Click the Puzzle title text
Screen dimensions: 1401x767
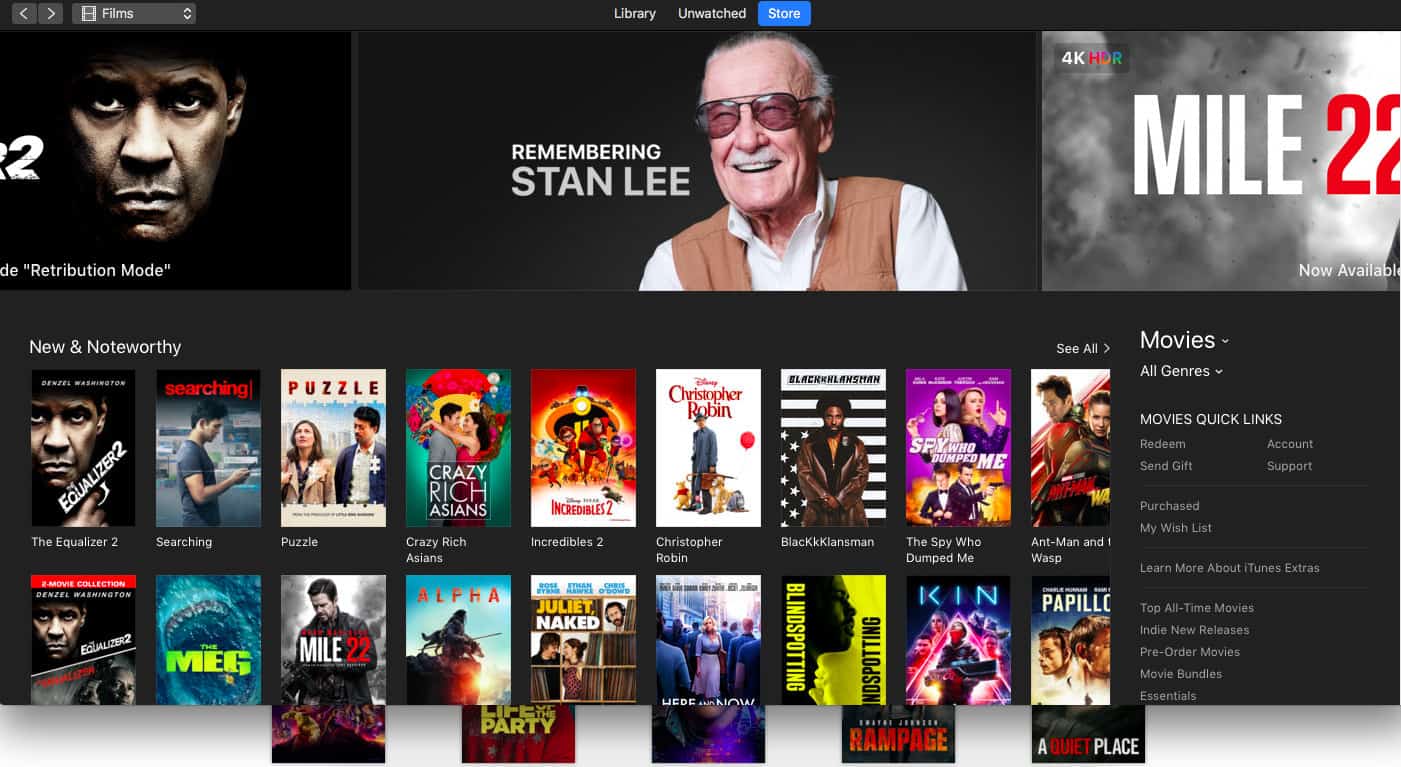point(299,542)
